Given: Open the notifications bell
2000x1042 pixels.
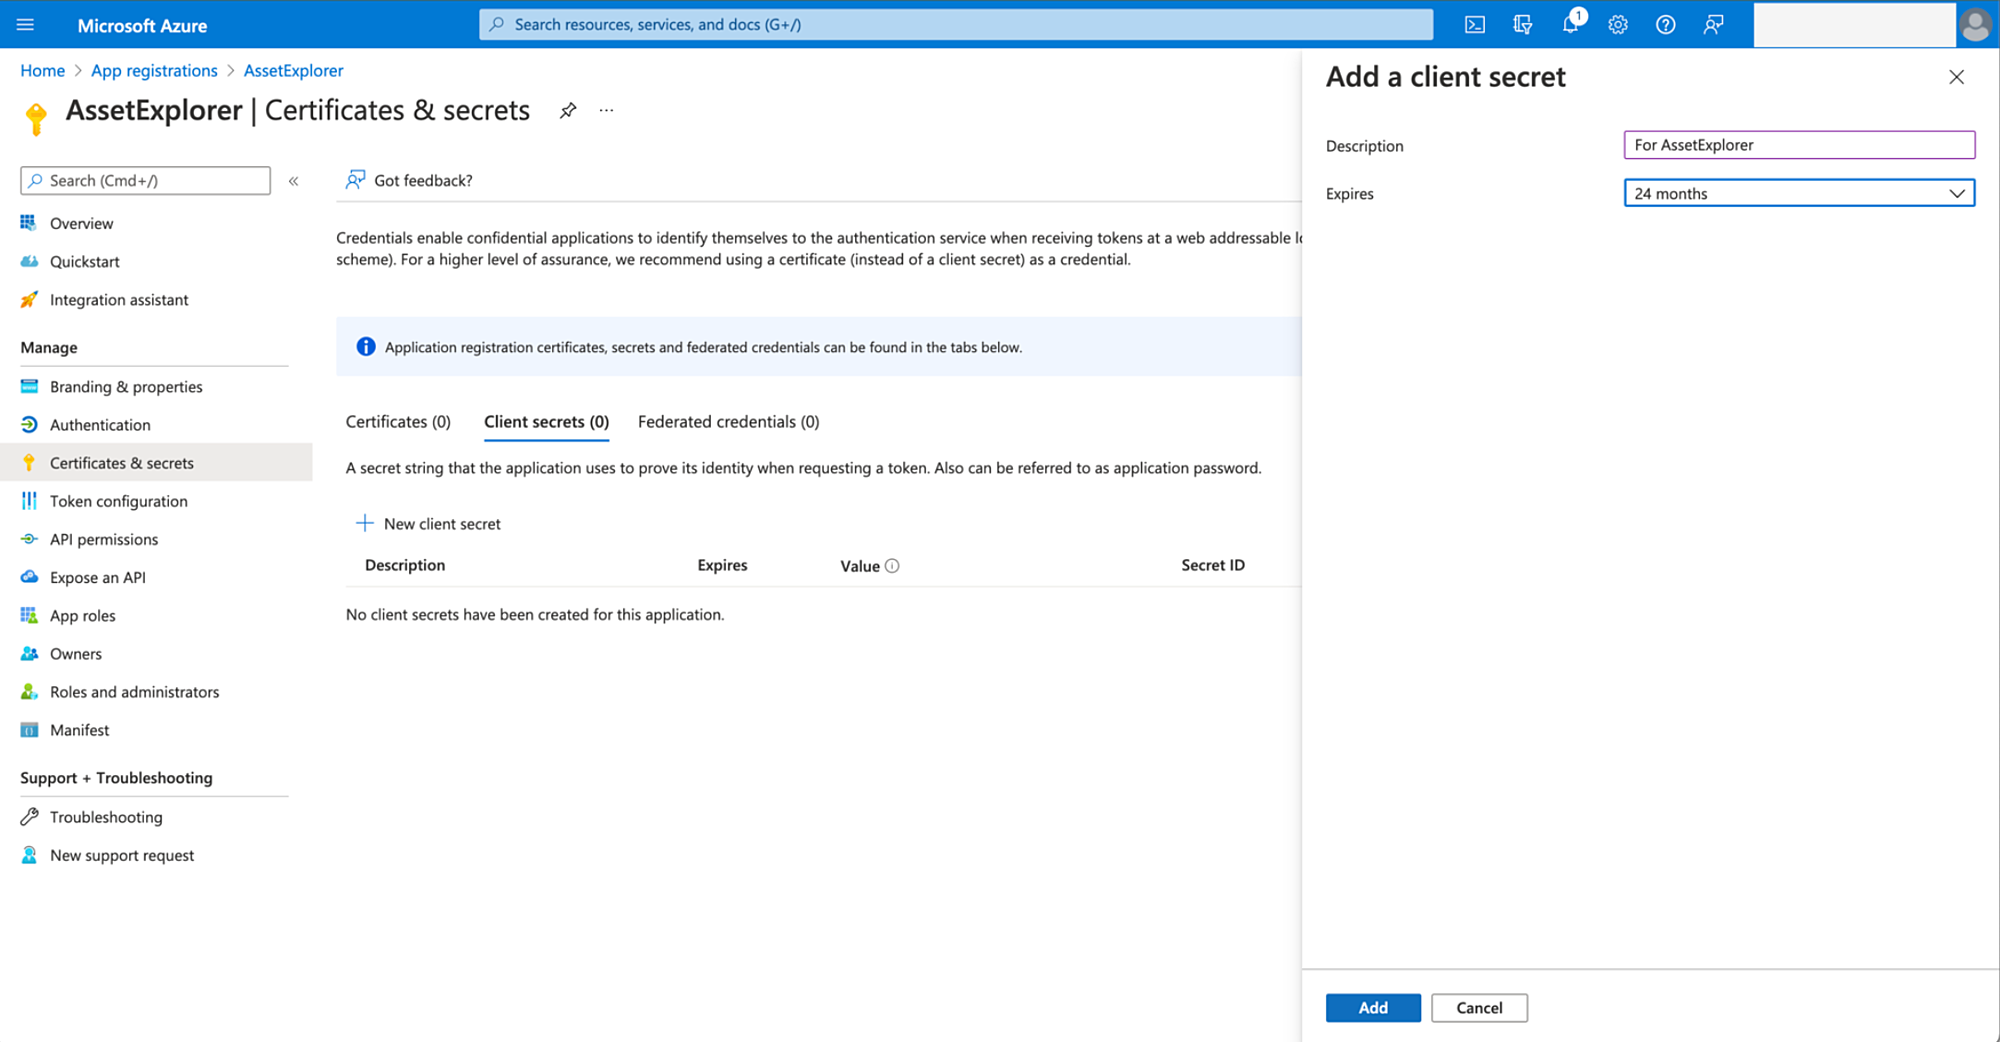Looking at the screenshot, I should [x=1570, y=24].
